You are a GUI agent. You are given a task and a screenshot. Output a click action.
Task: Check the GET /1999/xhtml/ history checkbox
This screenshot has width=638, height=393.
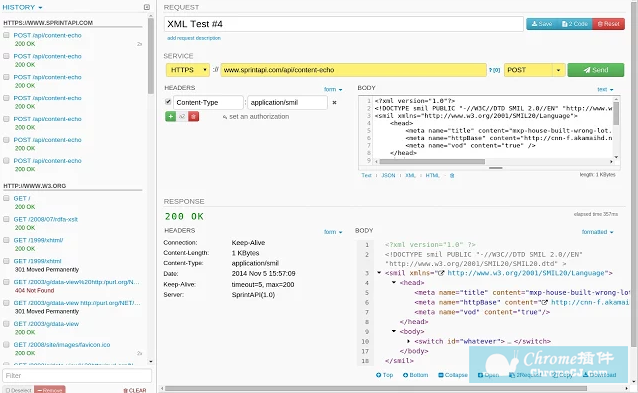(6, 240)
